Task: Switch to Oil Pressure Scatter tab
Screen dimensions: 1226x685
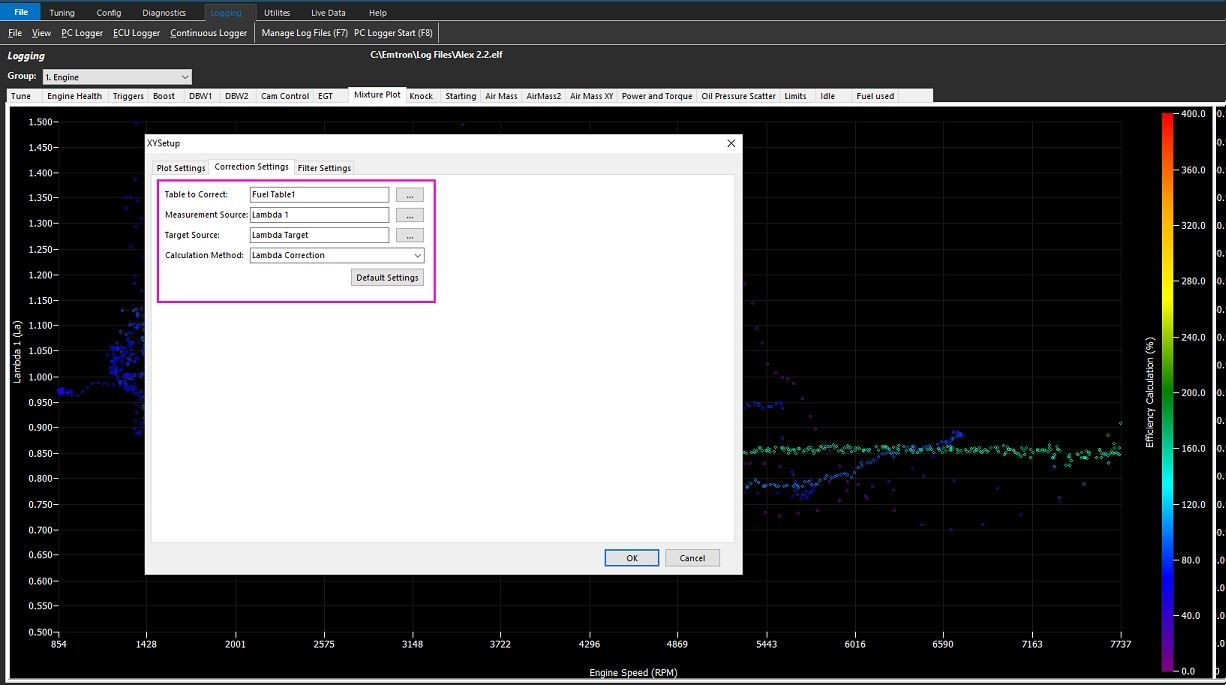Action: 738,96
